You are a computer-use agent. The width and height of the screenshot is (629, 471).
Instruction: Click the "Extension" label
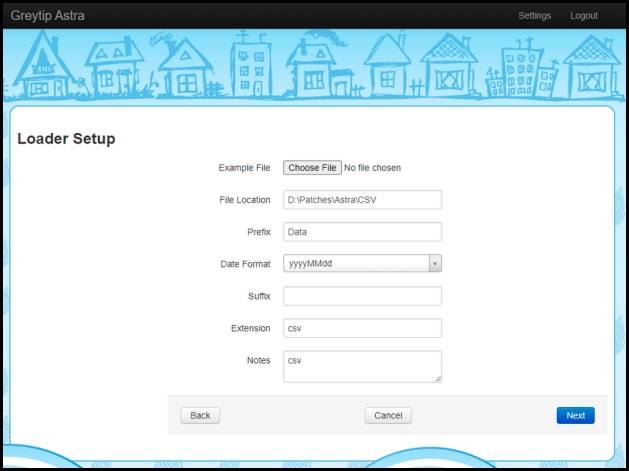pyautogui.click(x=250, y=328)
